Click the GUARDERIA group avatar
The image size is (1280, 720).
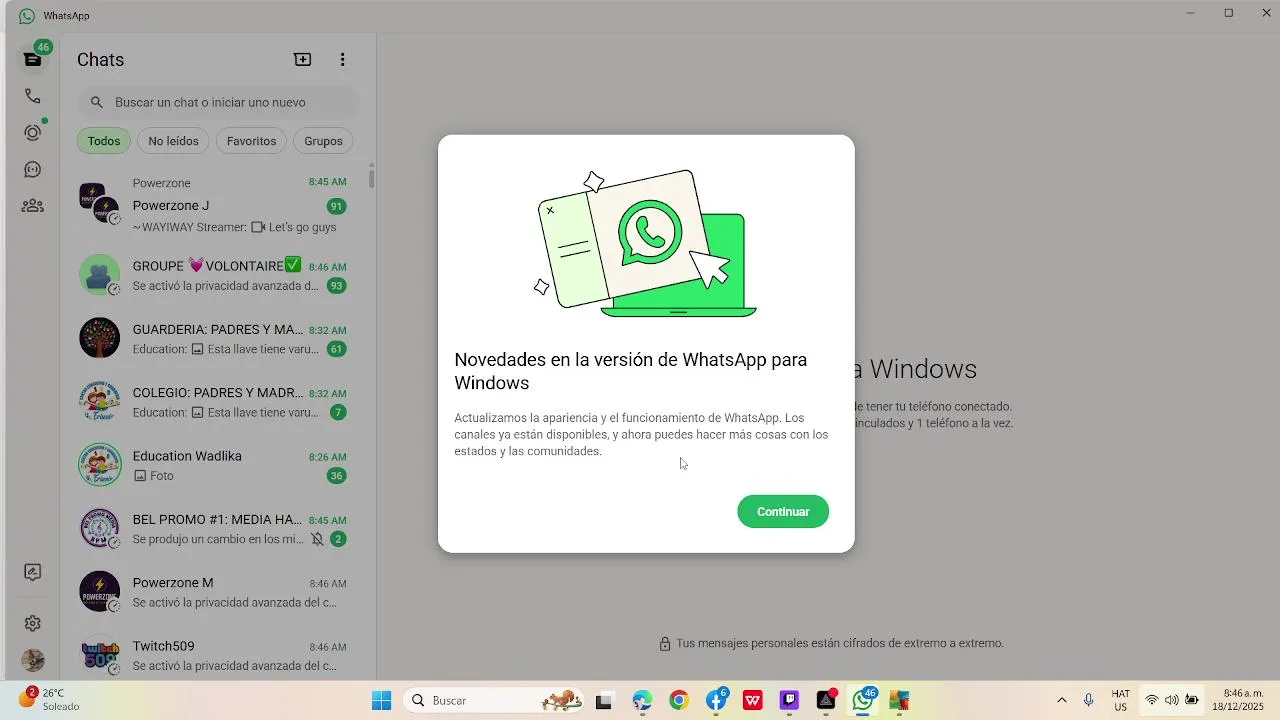(x=100, y=339)
